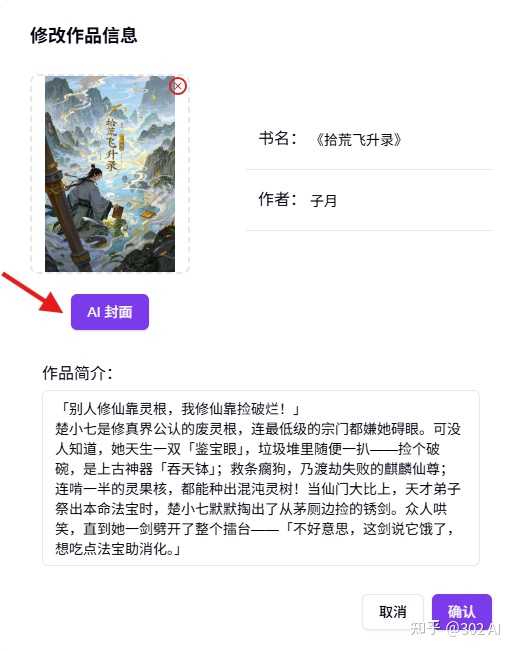
Task: Click the 作品简介: label
Action: 77,373
